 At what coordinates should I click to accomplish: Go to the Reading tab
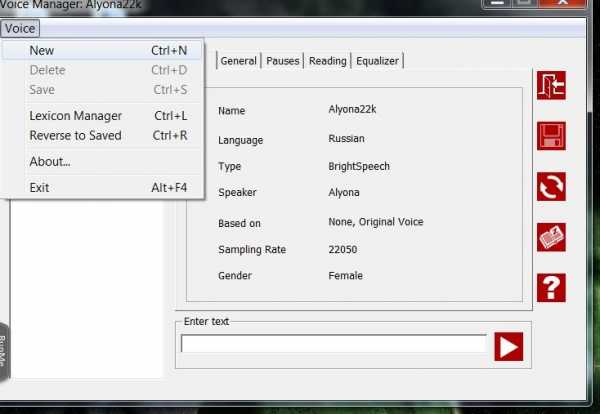[x=327, y=61]
